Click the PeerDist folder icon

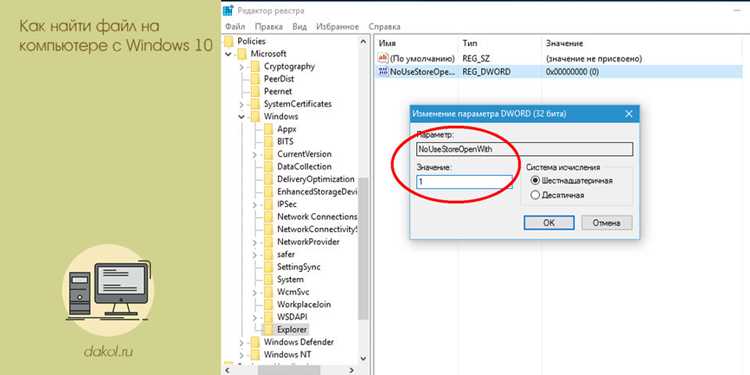pyautogui.click(x=256, y=79)
